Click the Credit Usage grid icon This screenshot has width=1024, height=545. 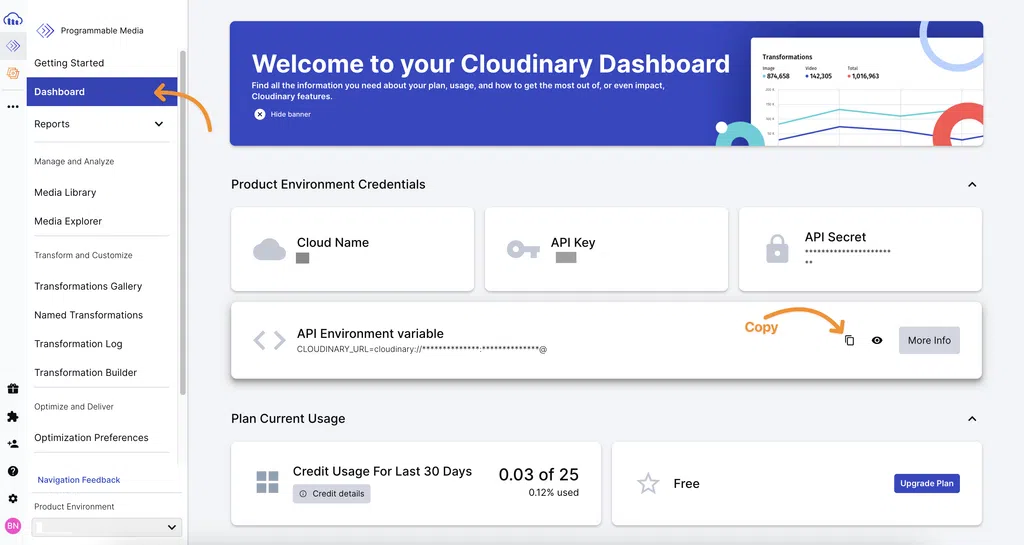267,482
